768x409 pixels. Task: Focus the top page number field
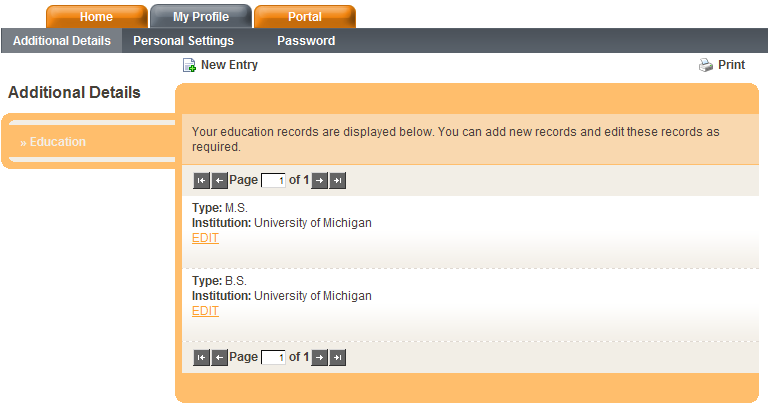point(273,181)
